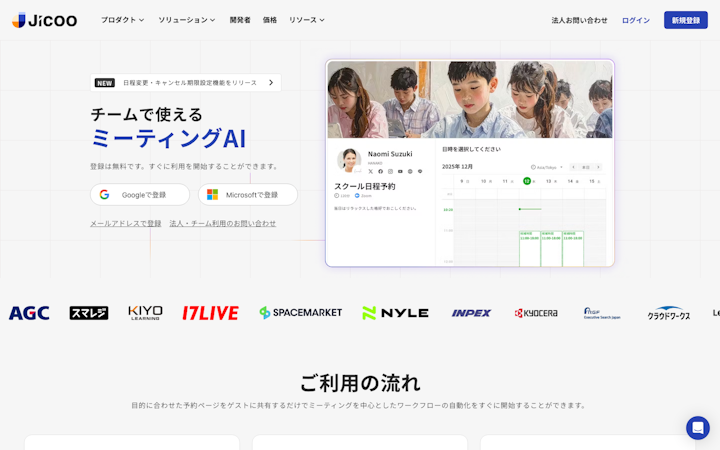This screenshot has width=720, height=450.
Task: Select highlighted day 12 in calendar
Action: point(527,181)
